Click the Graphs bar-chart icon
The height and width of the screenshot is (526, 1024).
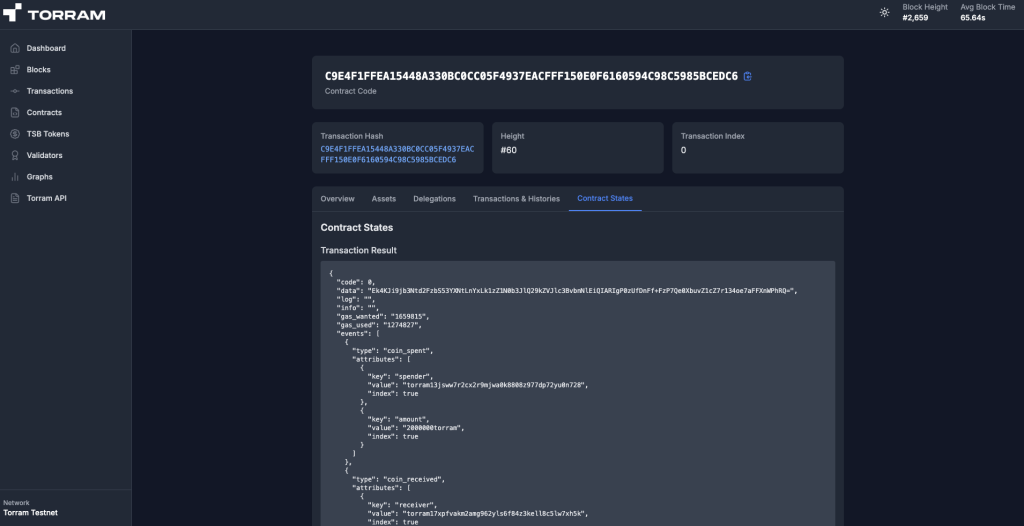point(15,177)
